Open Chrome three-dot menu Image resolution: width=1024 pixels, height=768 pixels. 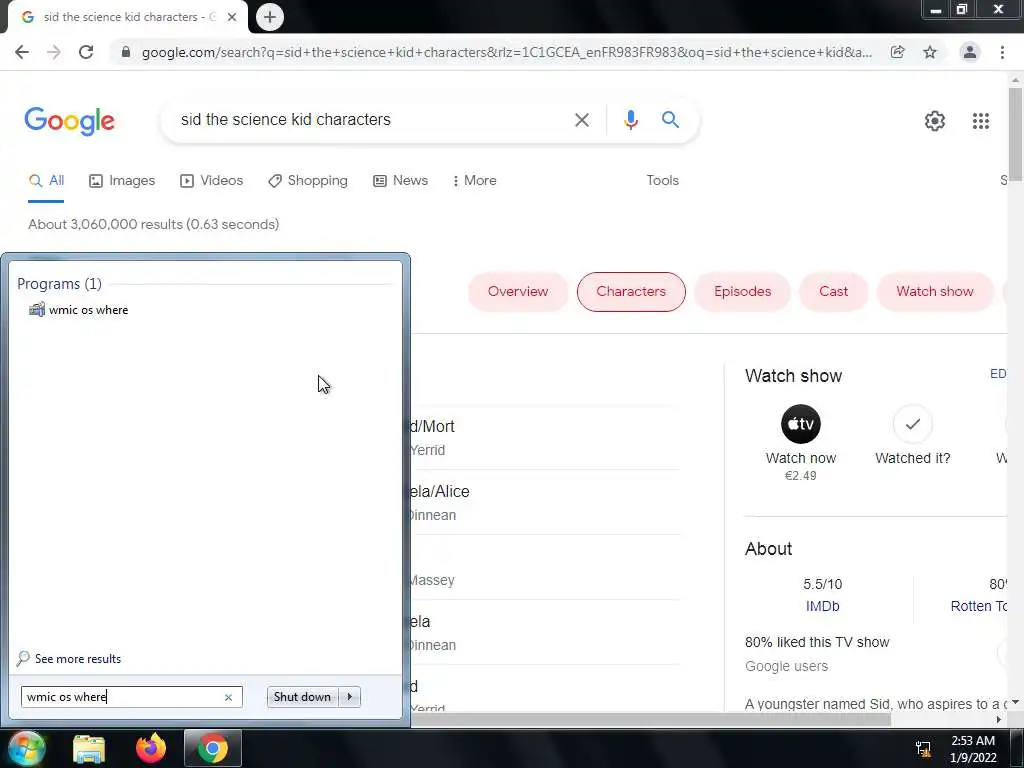click(1002, 52)
